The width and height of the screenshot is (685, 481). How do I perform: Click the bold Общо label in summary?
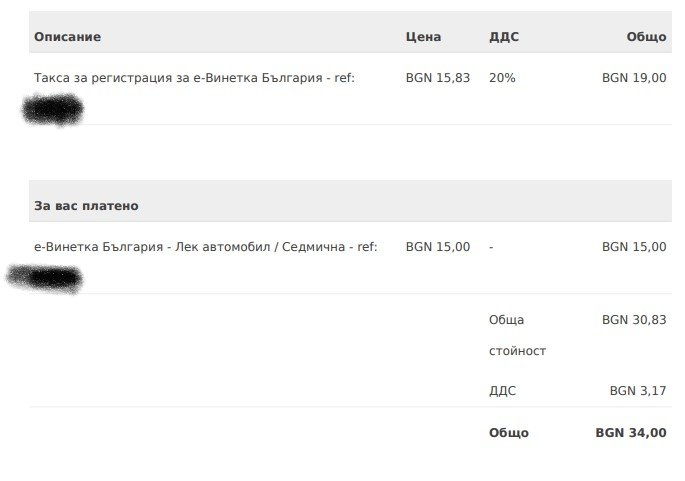[508, 433]
